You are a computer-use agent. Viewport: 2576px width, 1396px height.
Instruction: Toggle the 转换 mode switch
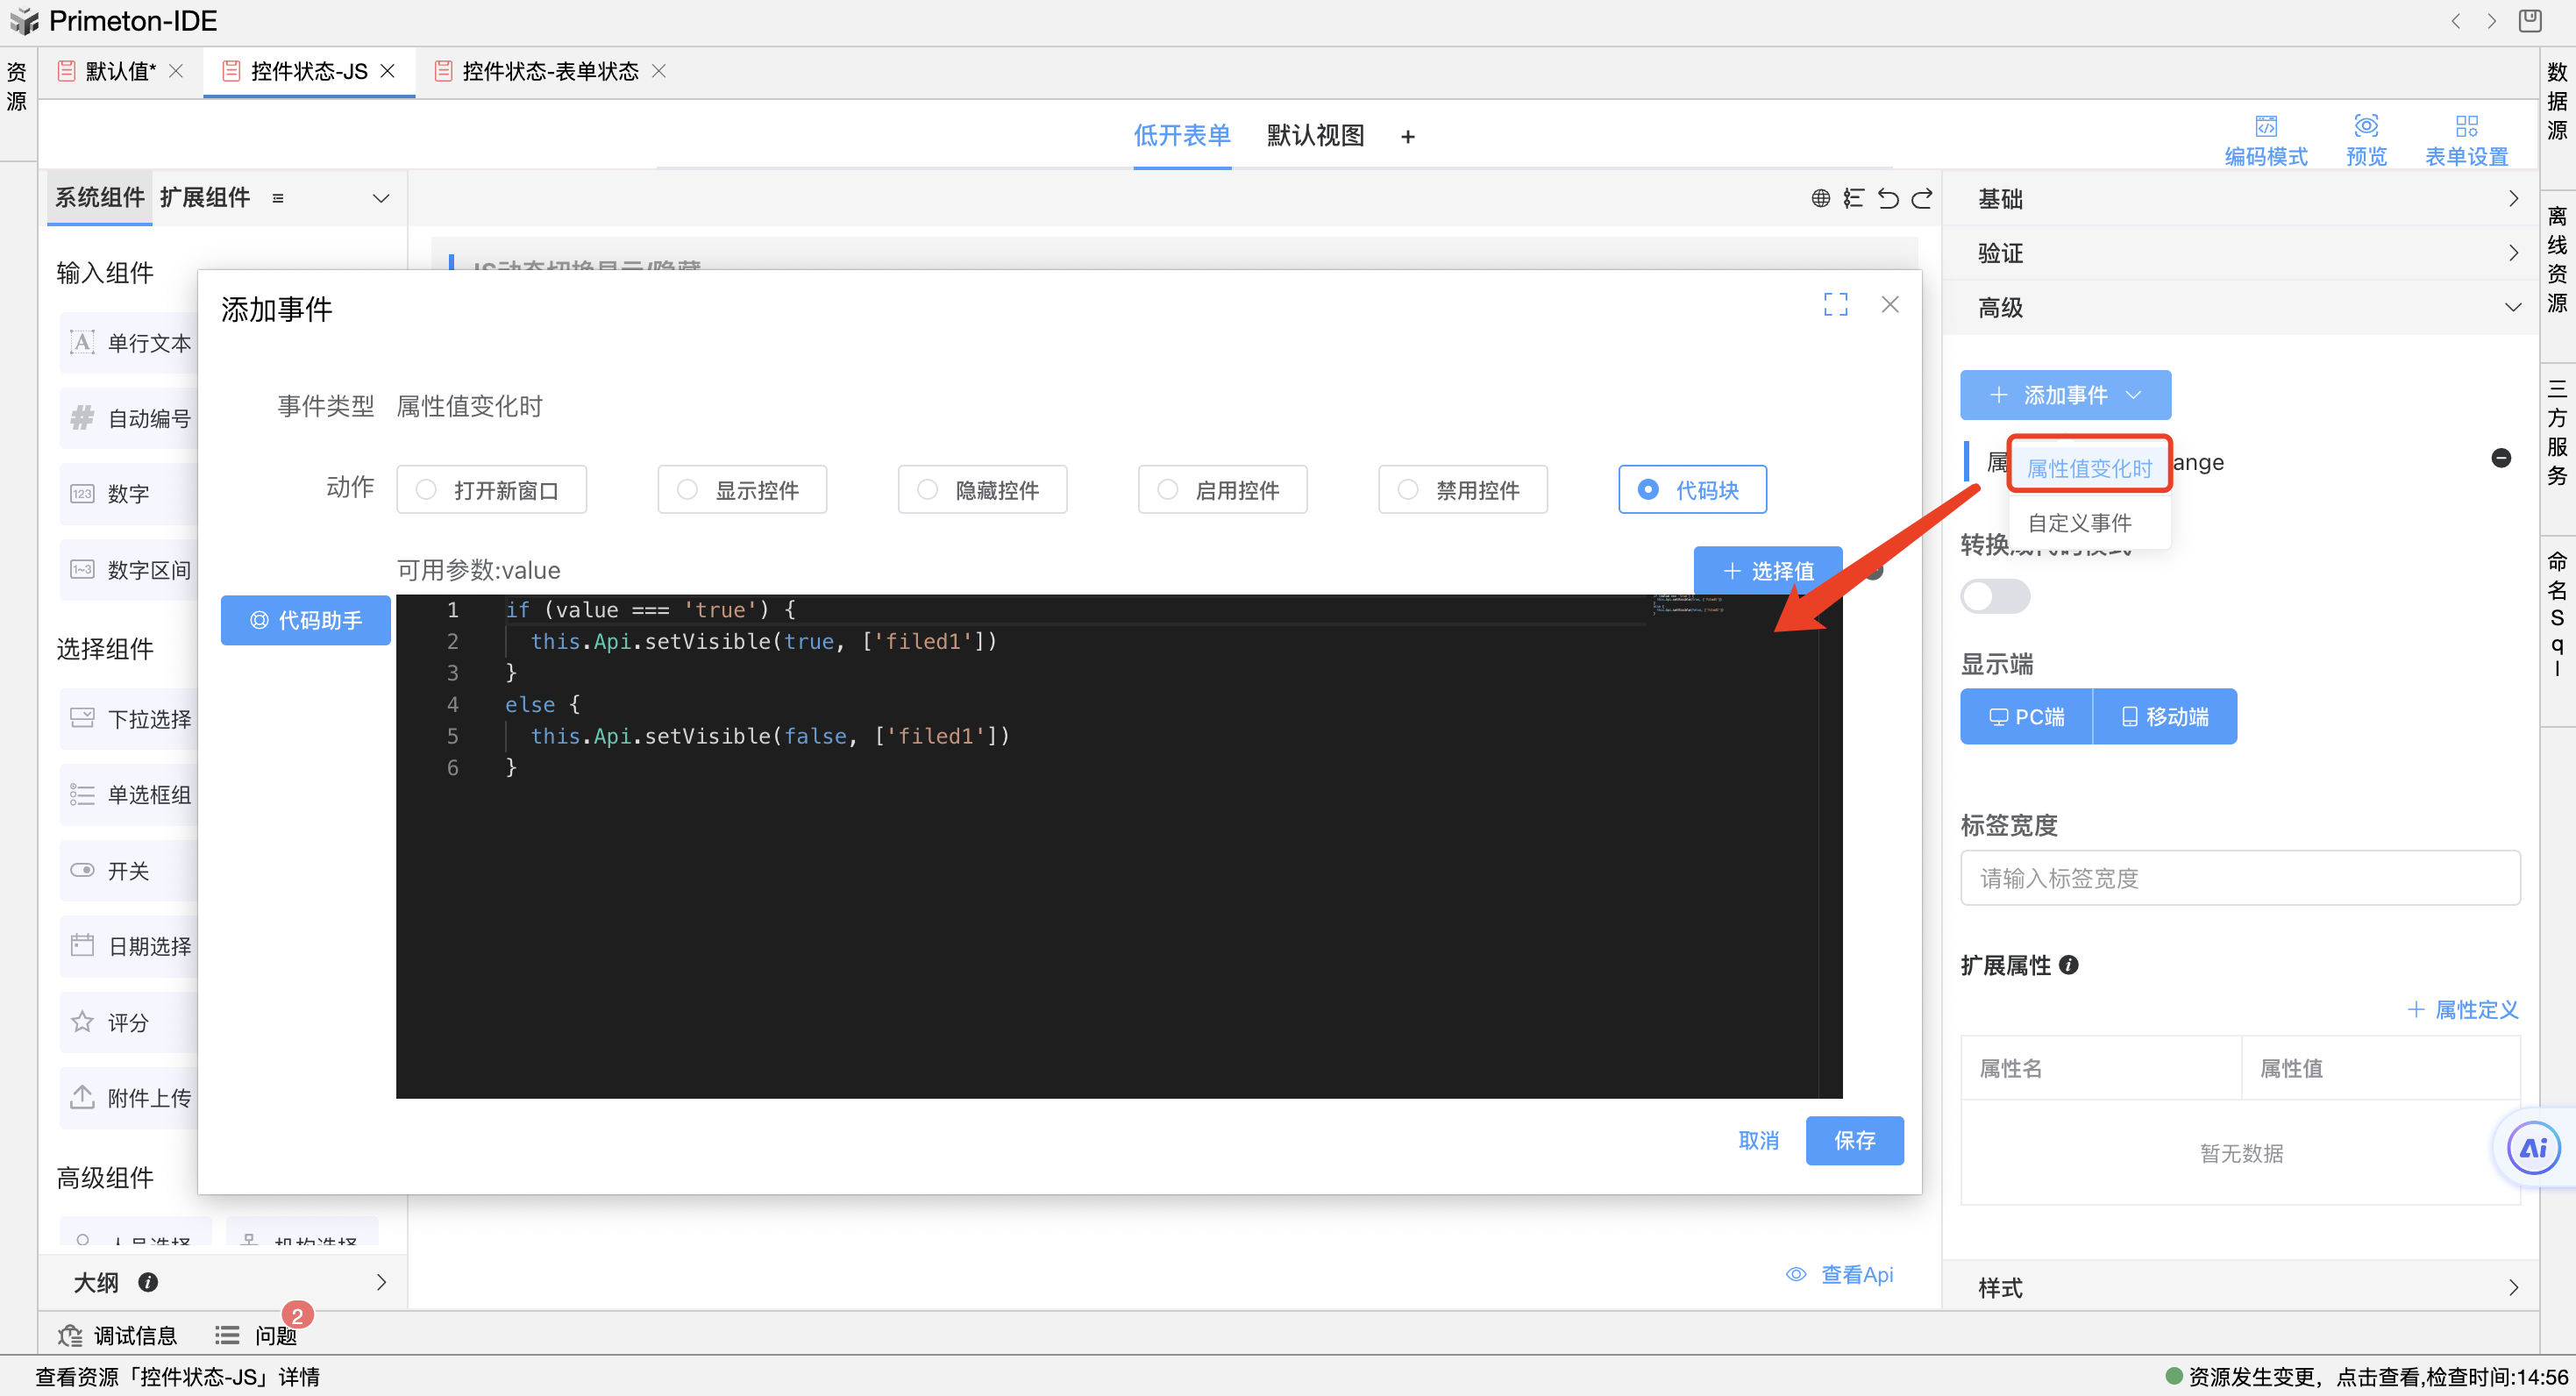tap(1994, 596)
